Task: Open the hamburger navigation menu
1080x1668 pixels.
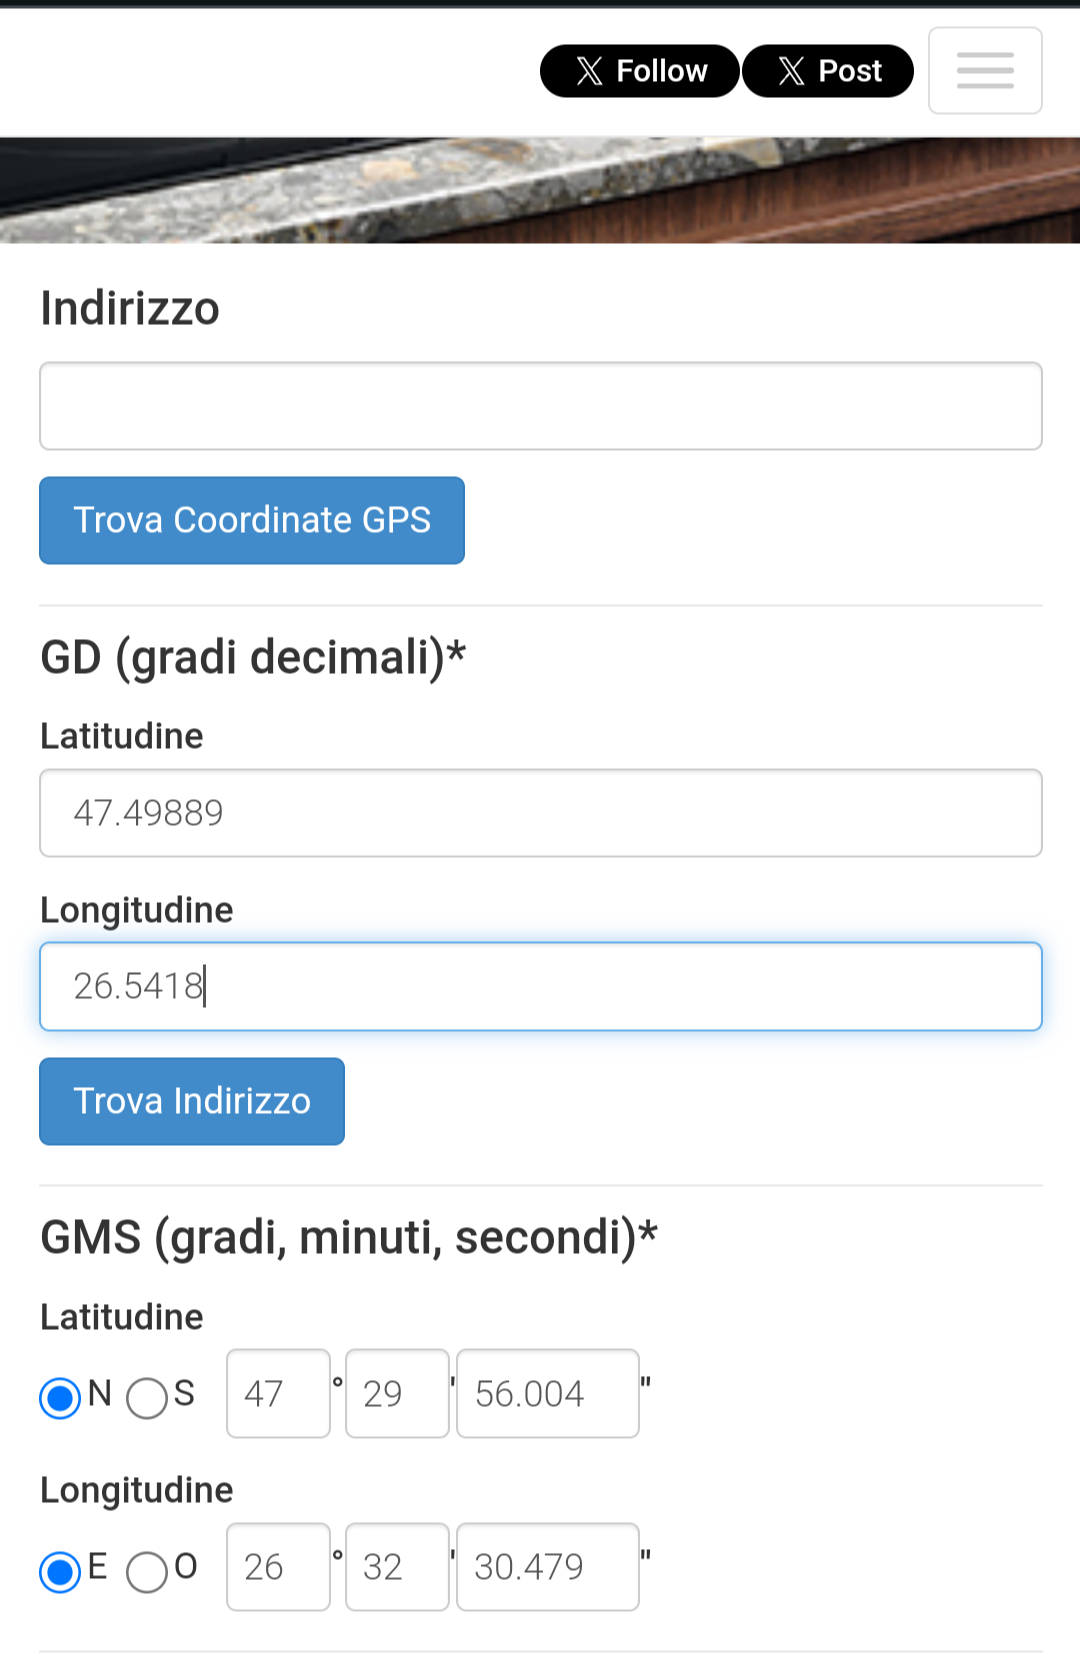Action: (x=985, y=71)
